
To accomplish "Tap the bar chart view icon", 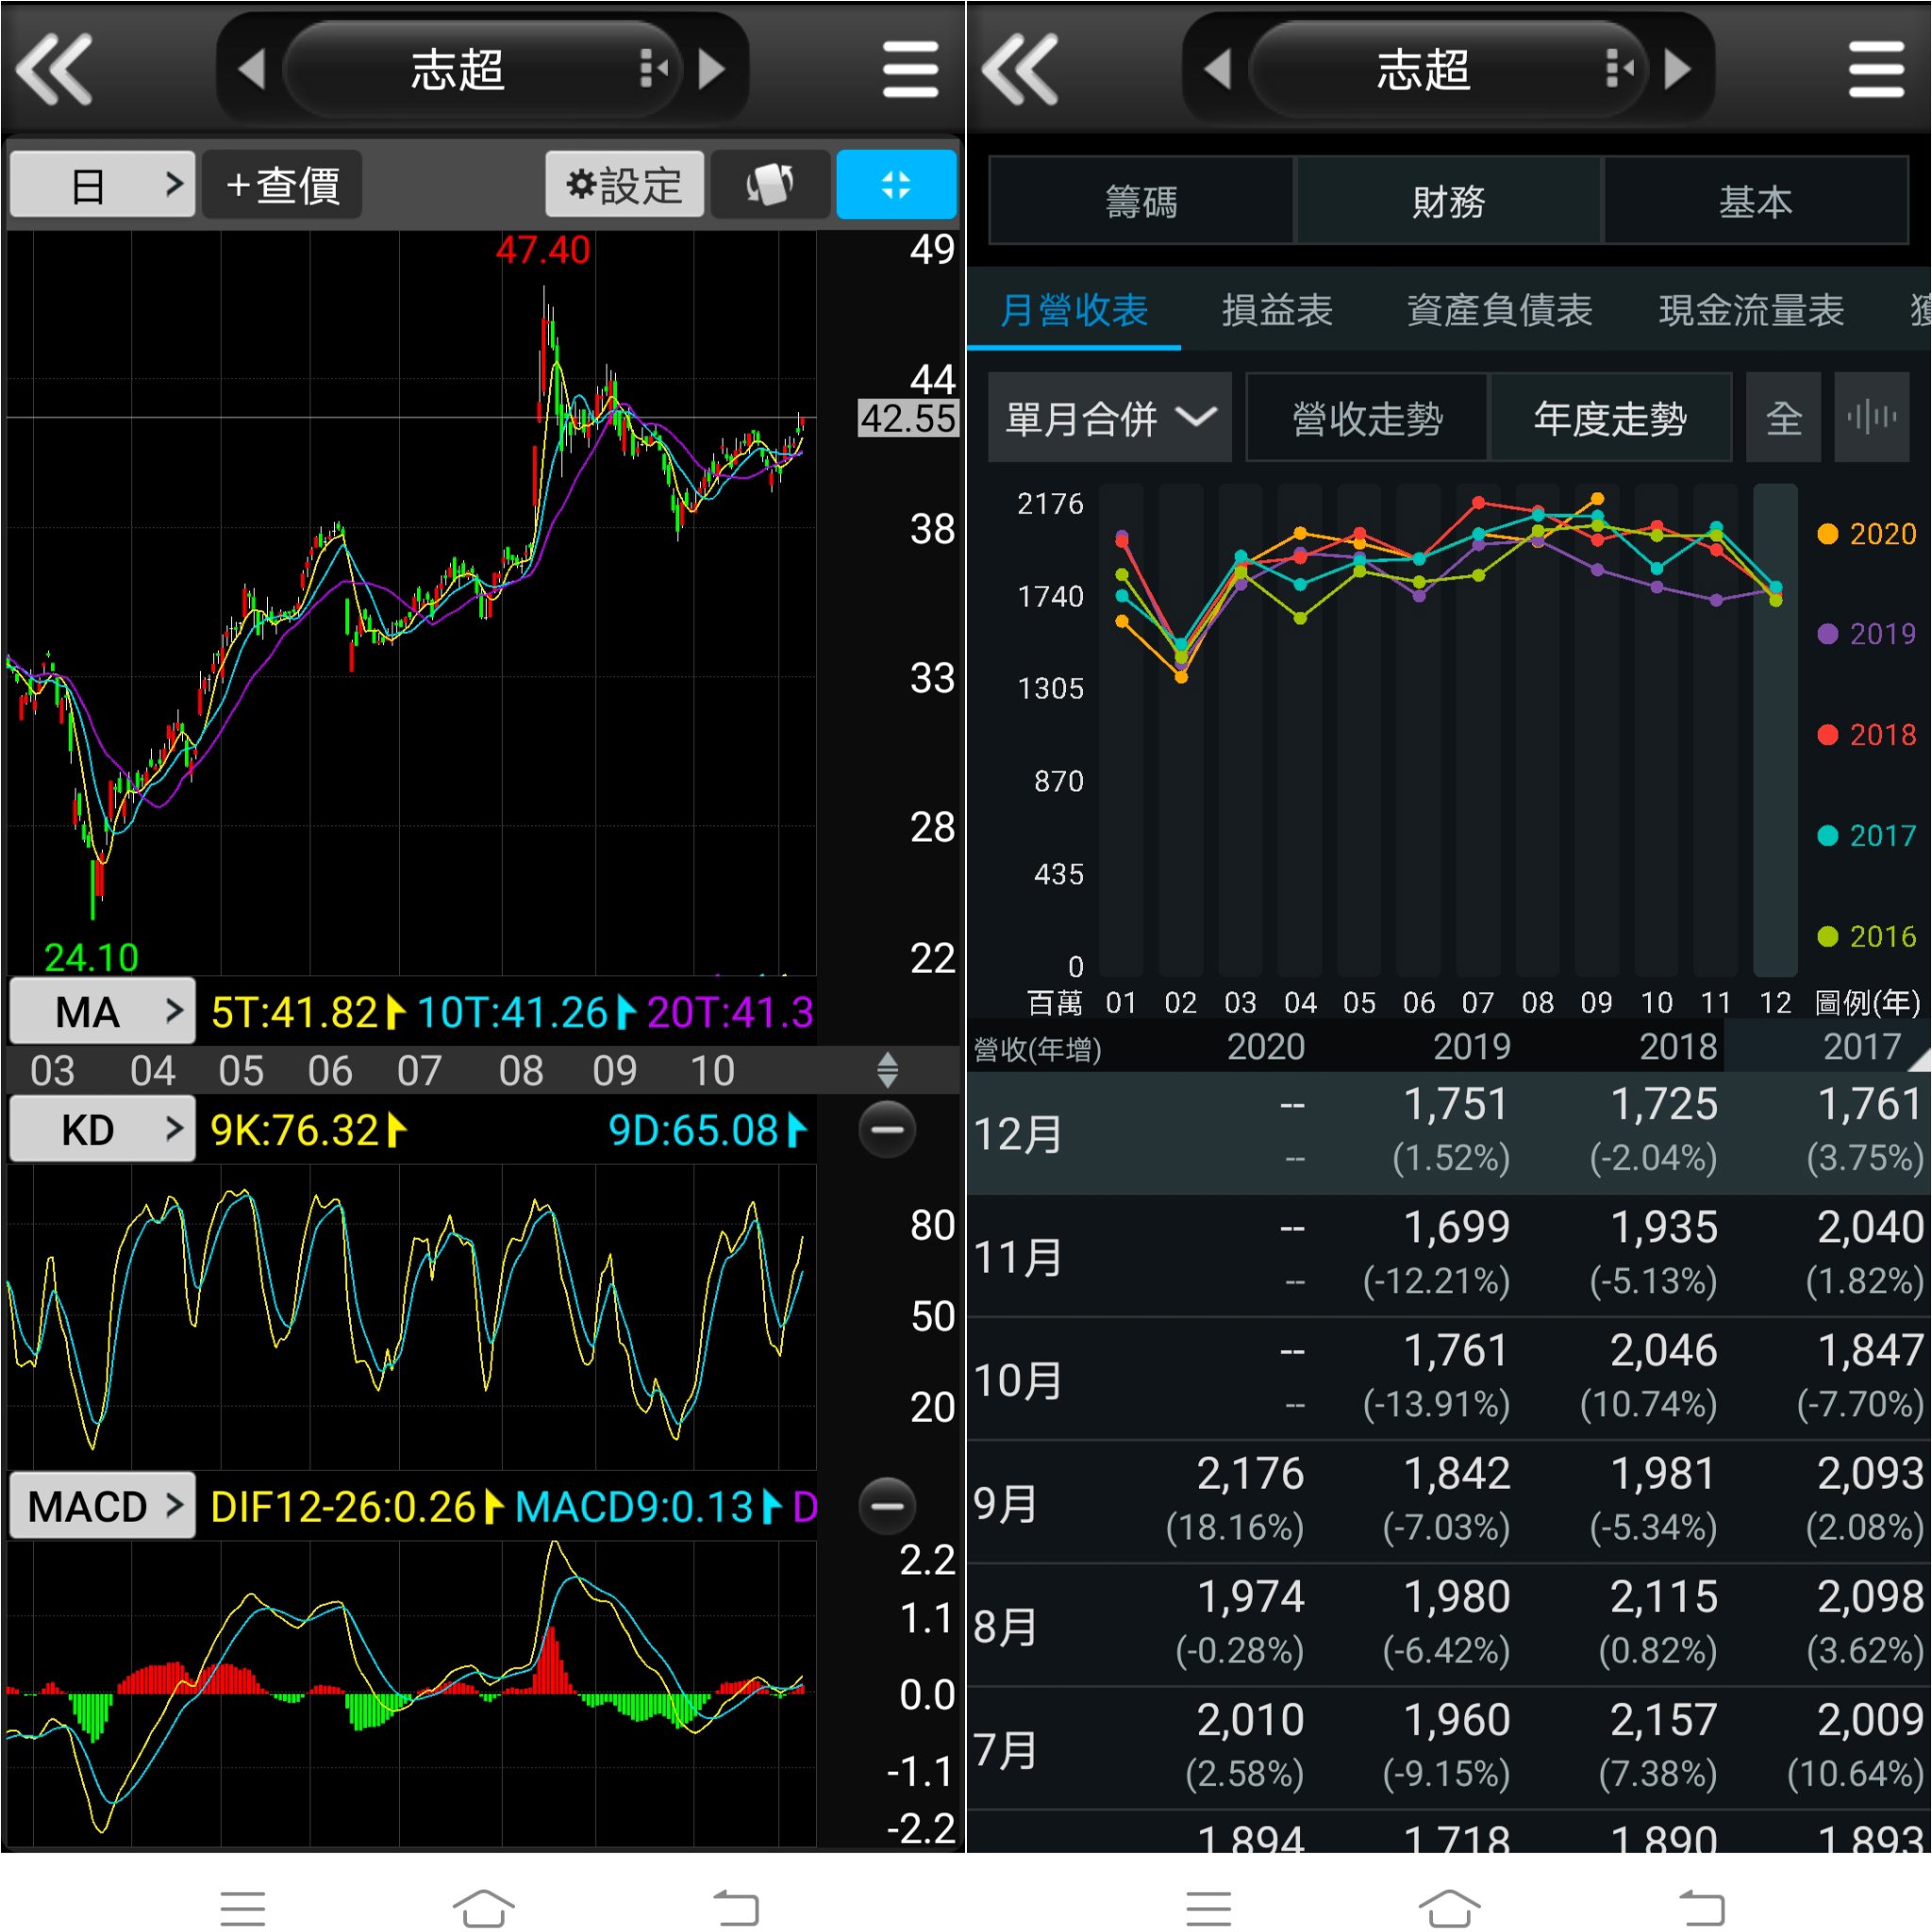I will tap(1871, 417).
